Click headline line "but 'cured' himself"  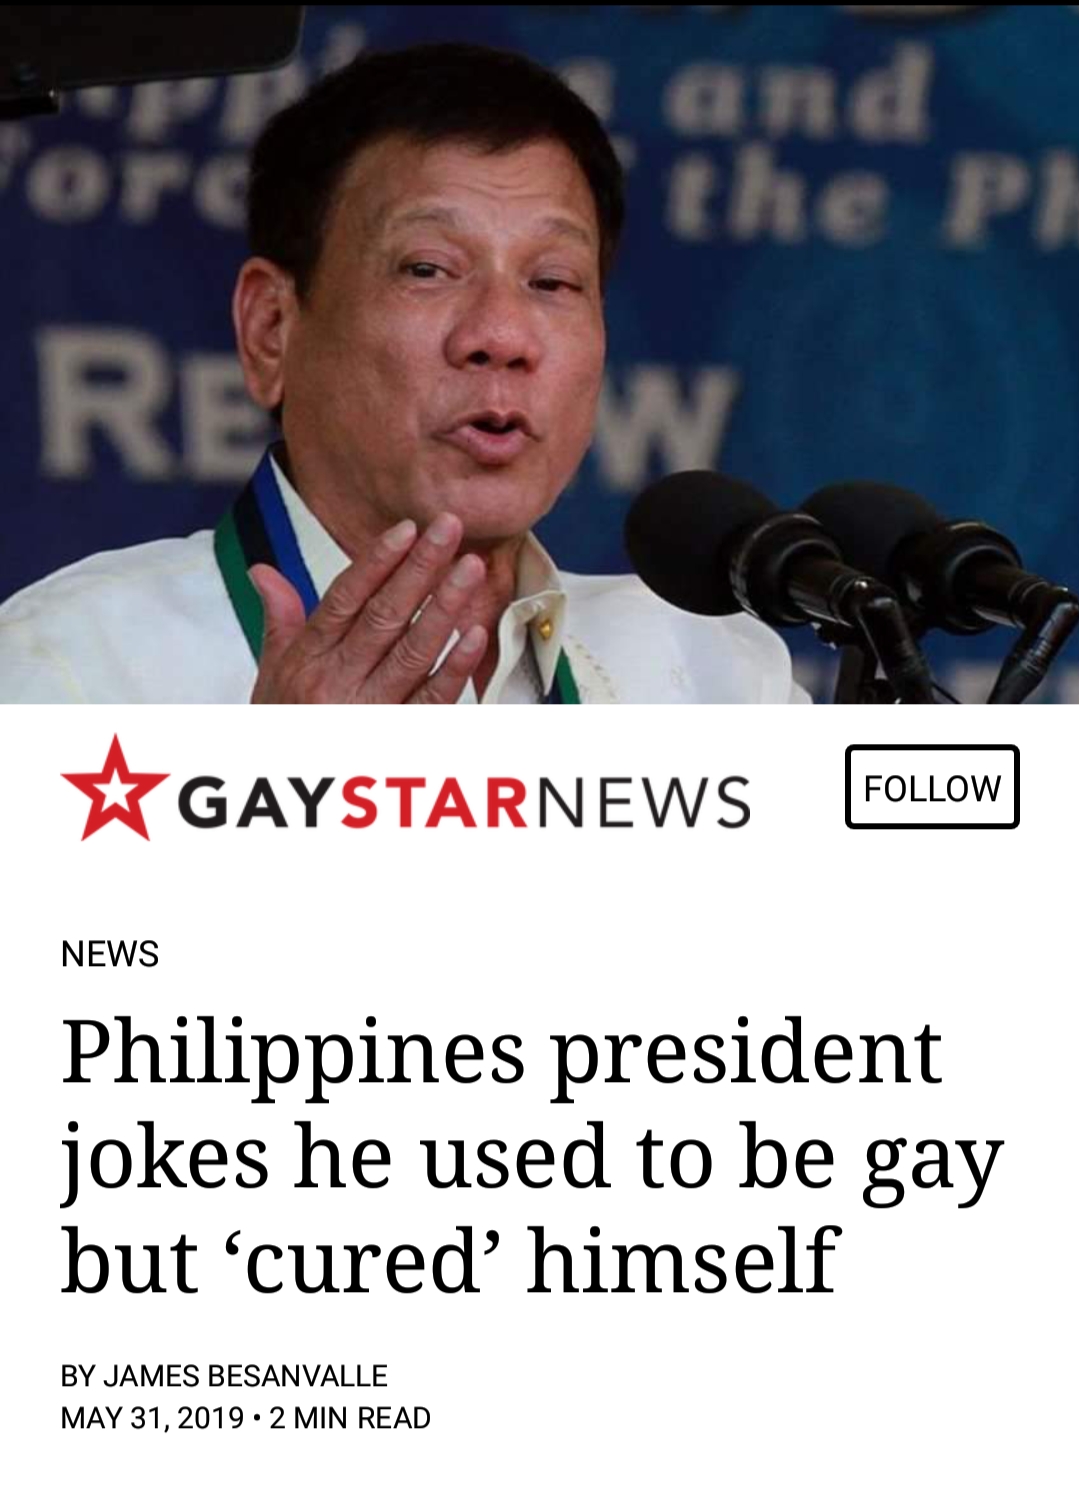point(450,1260)
